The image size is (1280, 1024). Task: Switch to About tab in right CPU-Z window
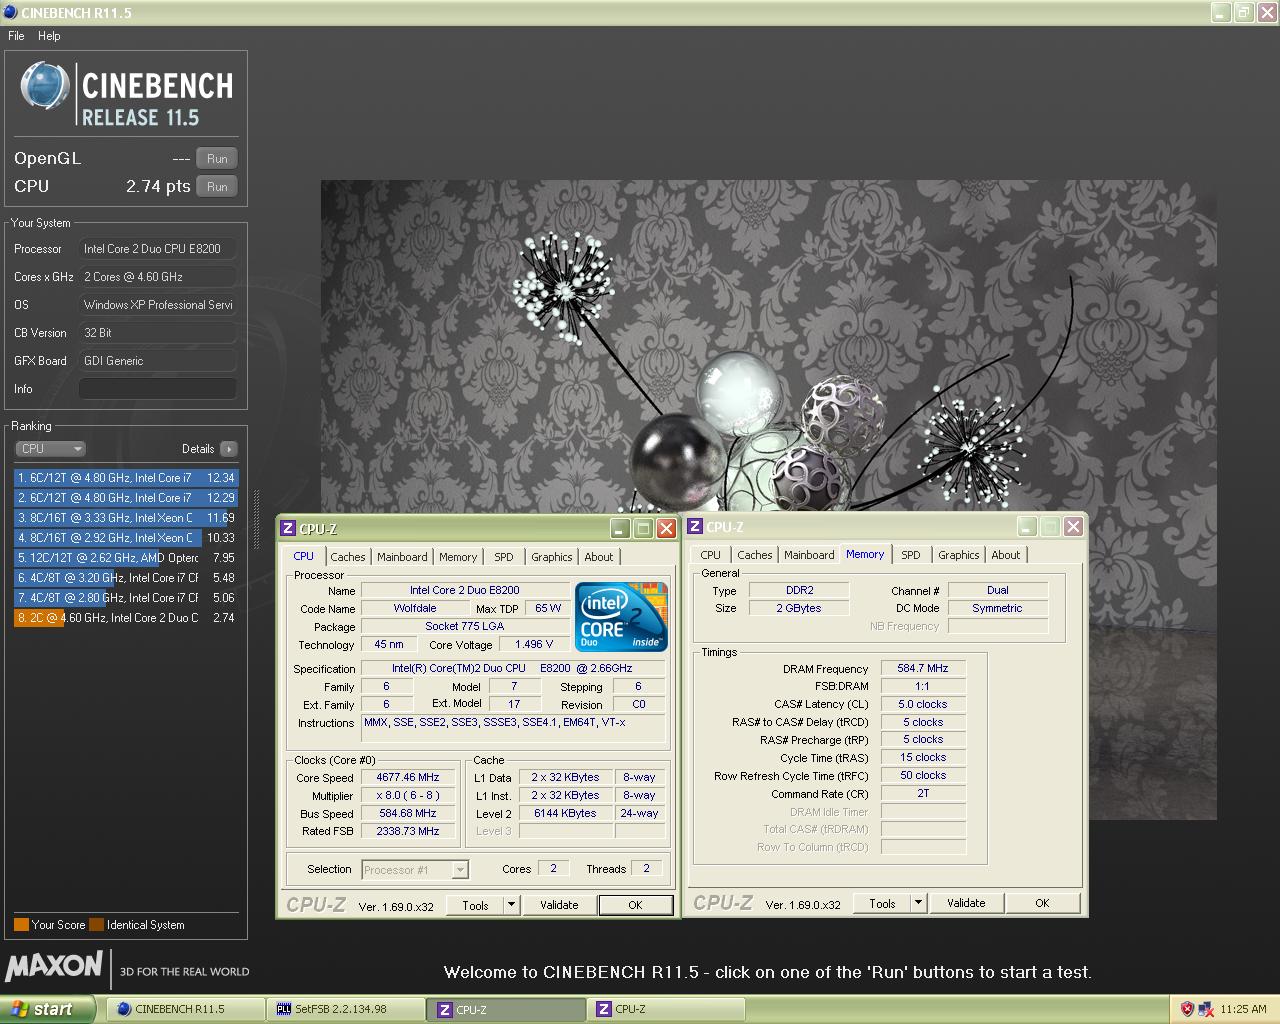1006,555
